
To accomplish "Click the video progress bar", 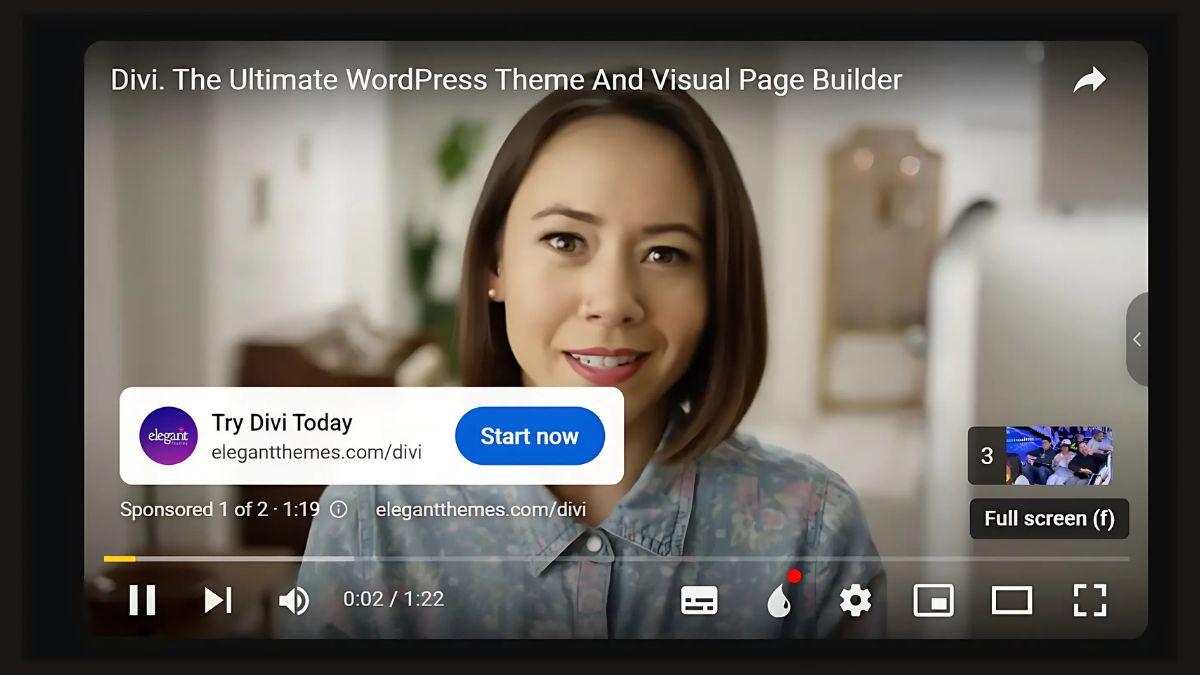I will pos(616,558).
